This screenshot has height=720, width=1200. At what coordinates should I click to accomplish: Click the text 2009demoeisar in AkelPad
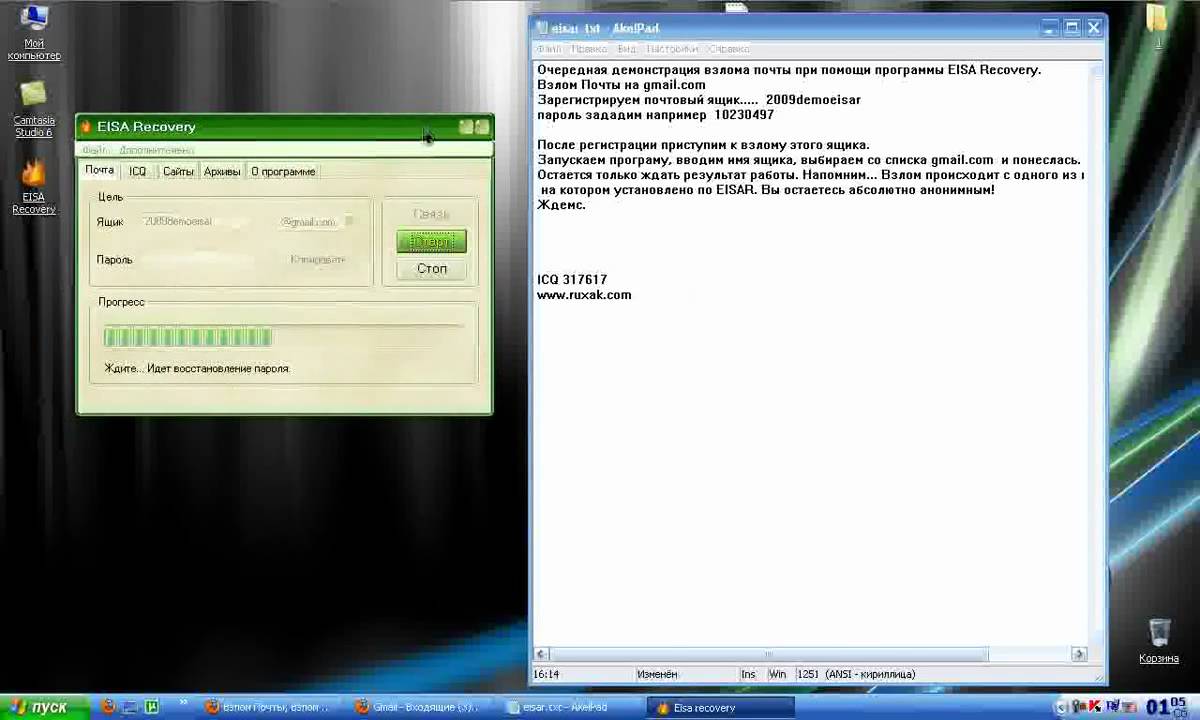(813, 100)
